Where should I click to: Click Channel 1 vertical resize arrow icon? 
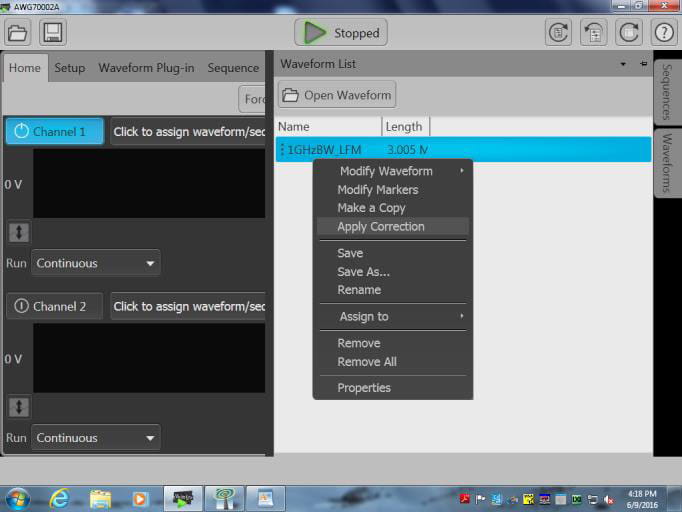click(19, 232)
